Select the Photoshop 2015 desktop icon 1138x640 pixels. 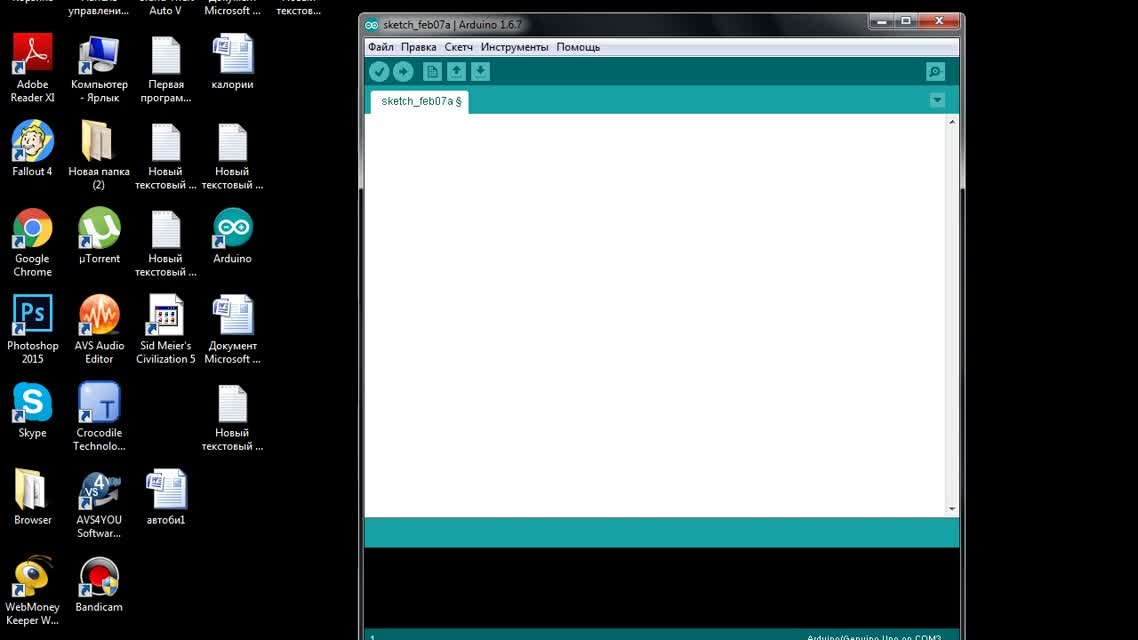[x=33, y=329]
